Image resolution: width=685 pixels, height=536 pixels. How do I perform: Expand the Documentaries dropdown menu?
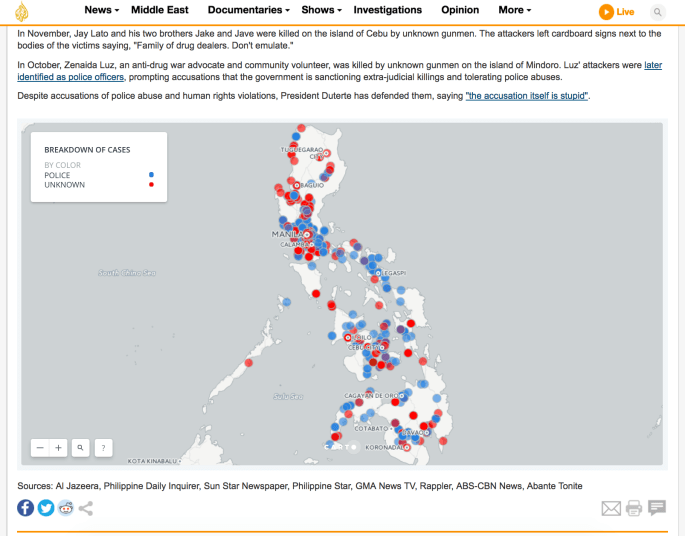(x=248, y=10)
